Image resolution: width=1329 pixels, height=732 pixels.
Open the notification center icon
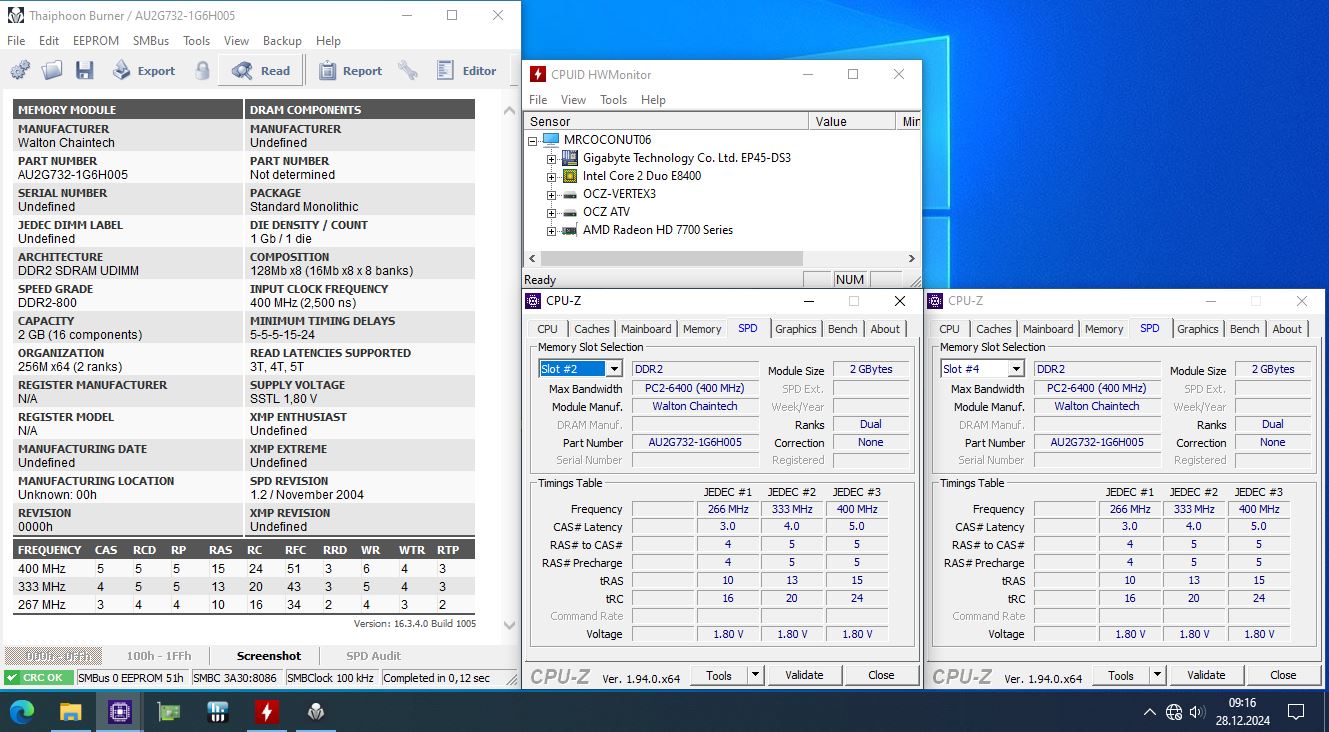(1296, 712)
